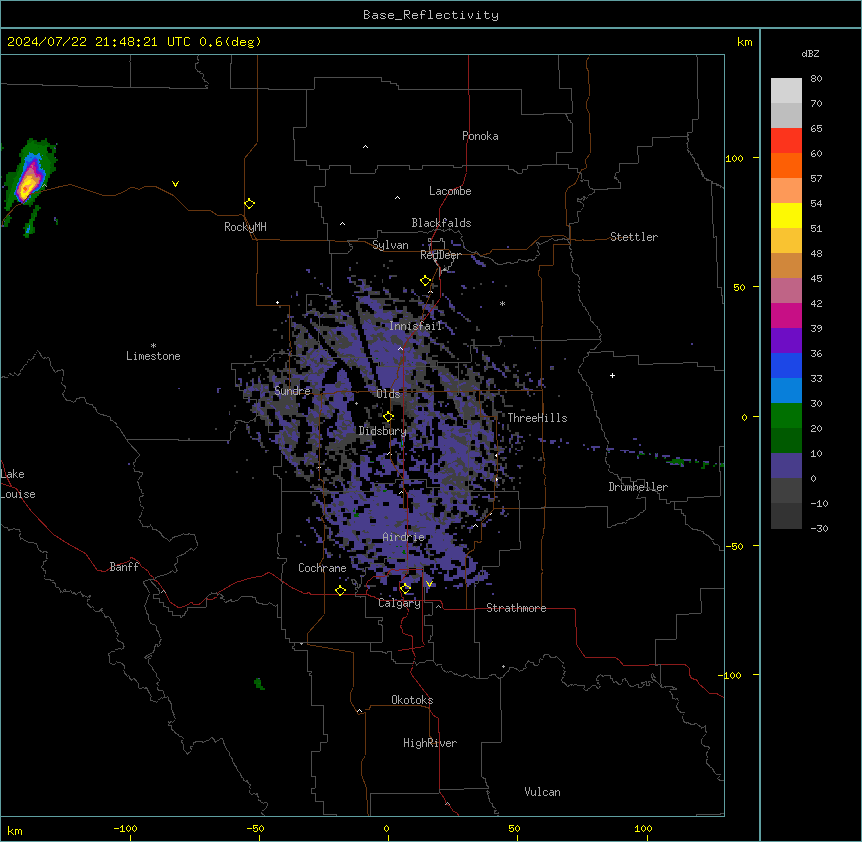The height and width of the screenshot is (842, 862).
Task: Click the Stettler label
Action: click(x=634, y=237)
